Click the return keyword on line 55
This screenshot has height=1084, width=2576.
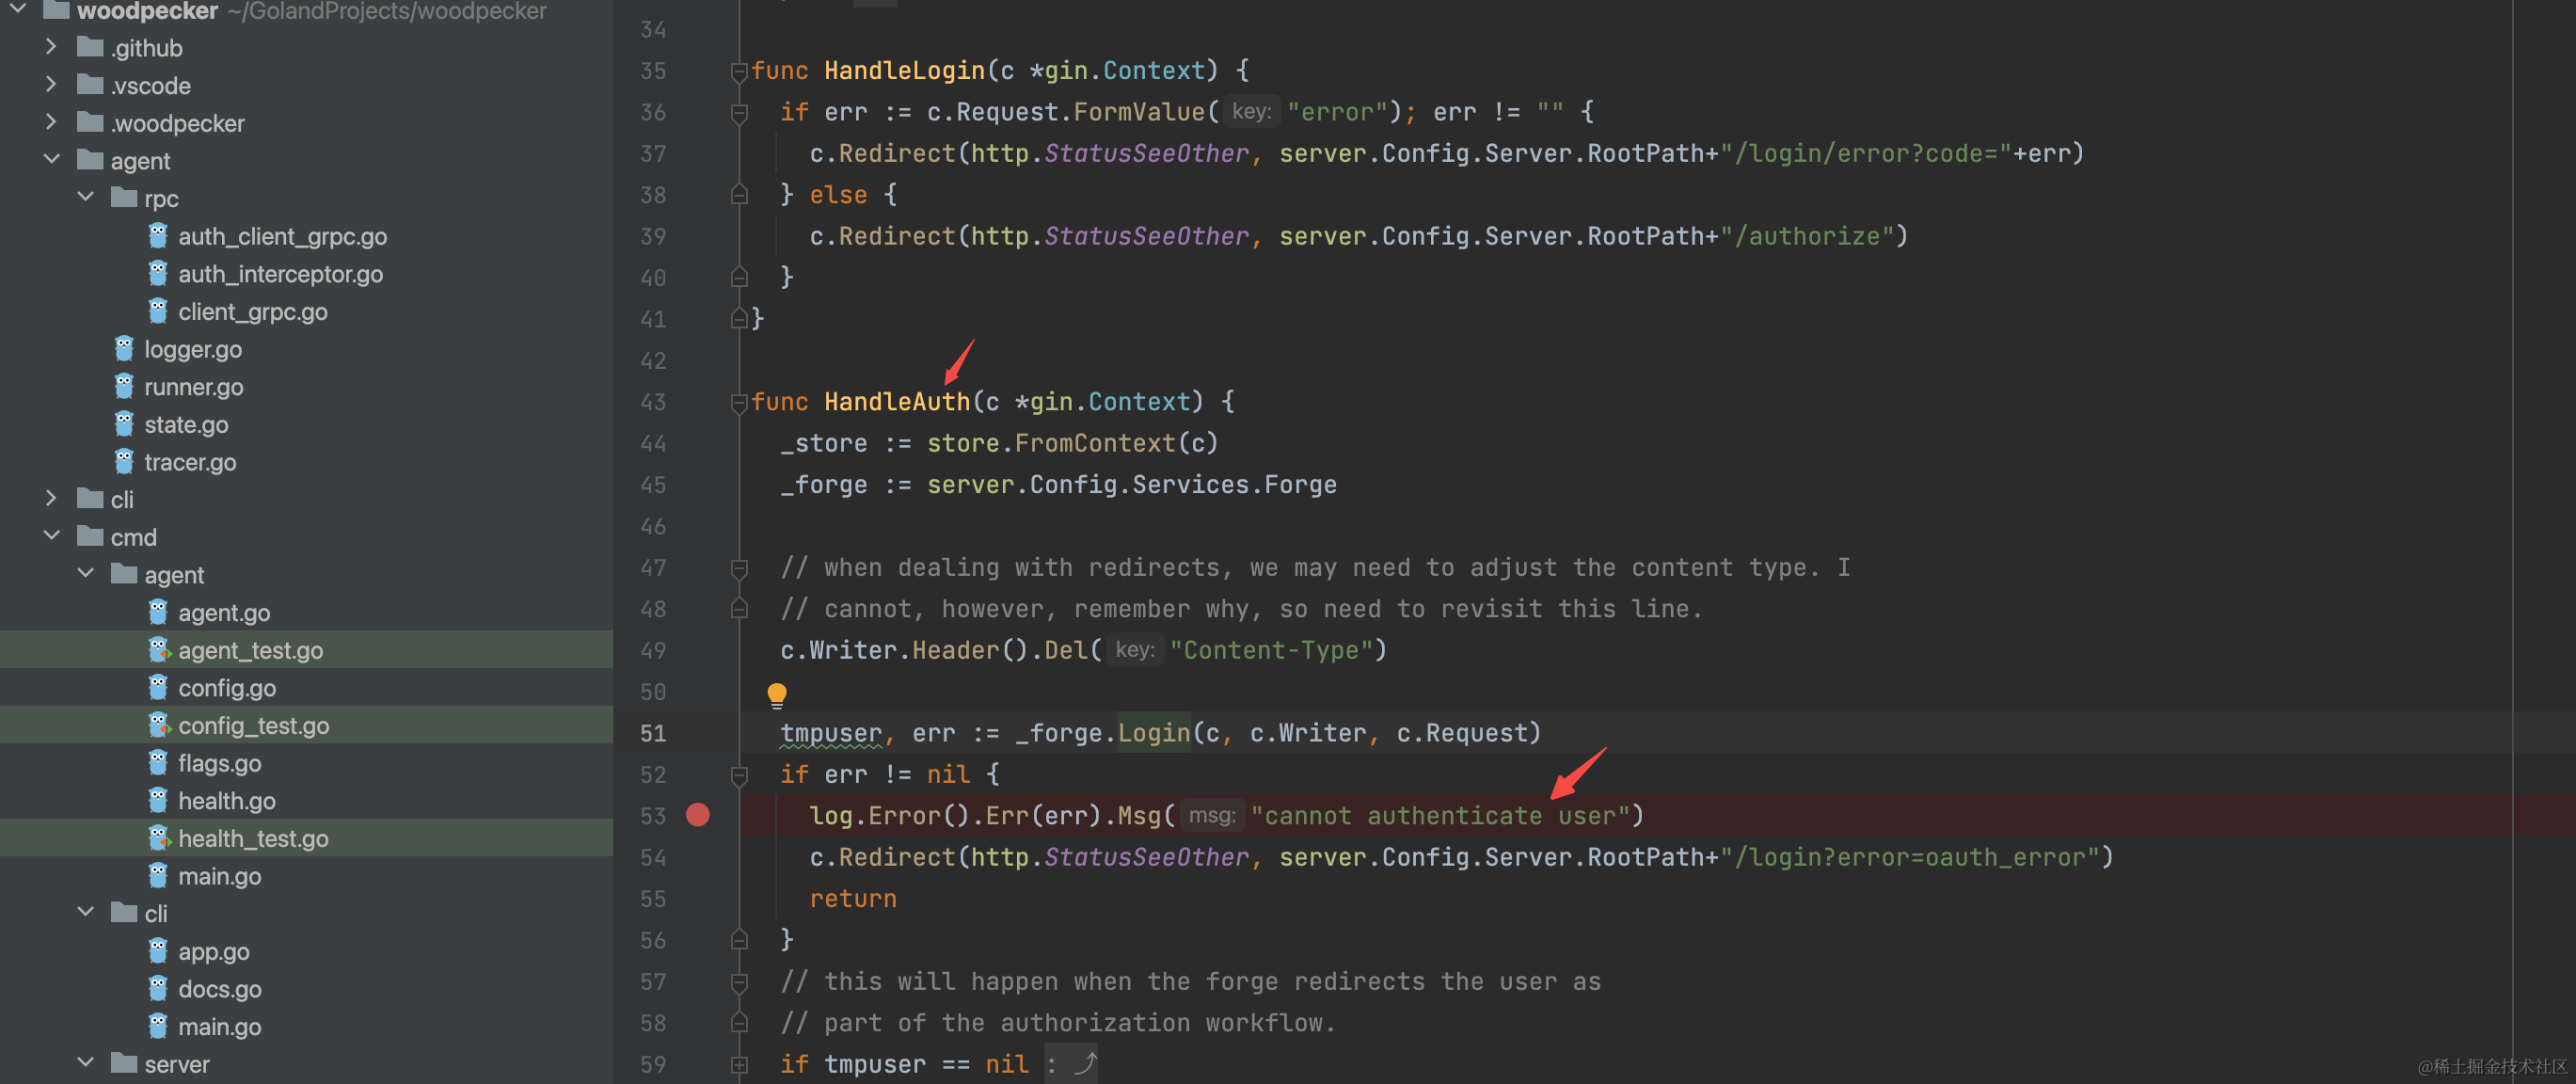pos(853,899)
